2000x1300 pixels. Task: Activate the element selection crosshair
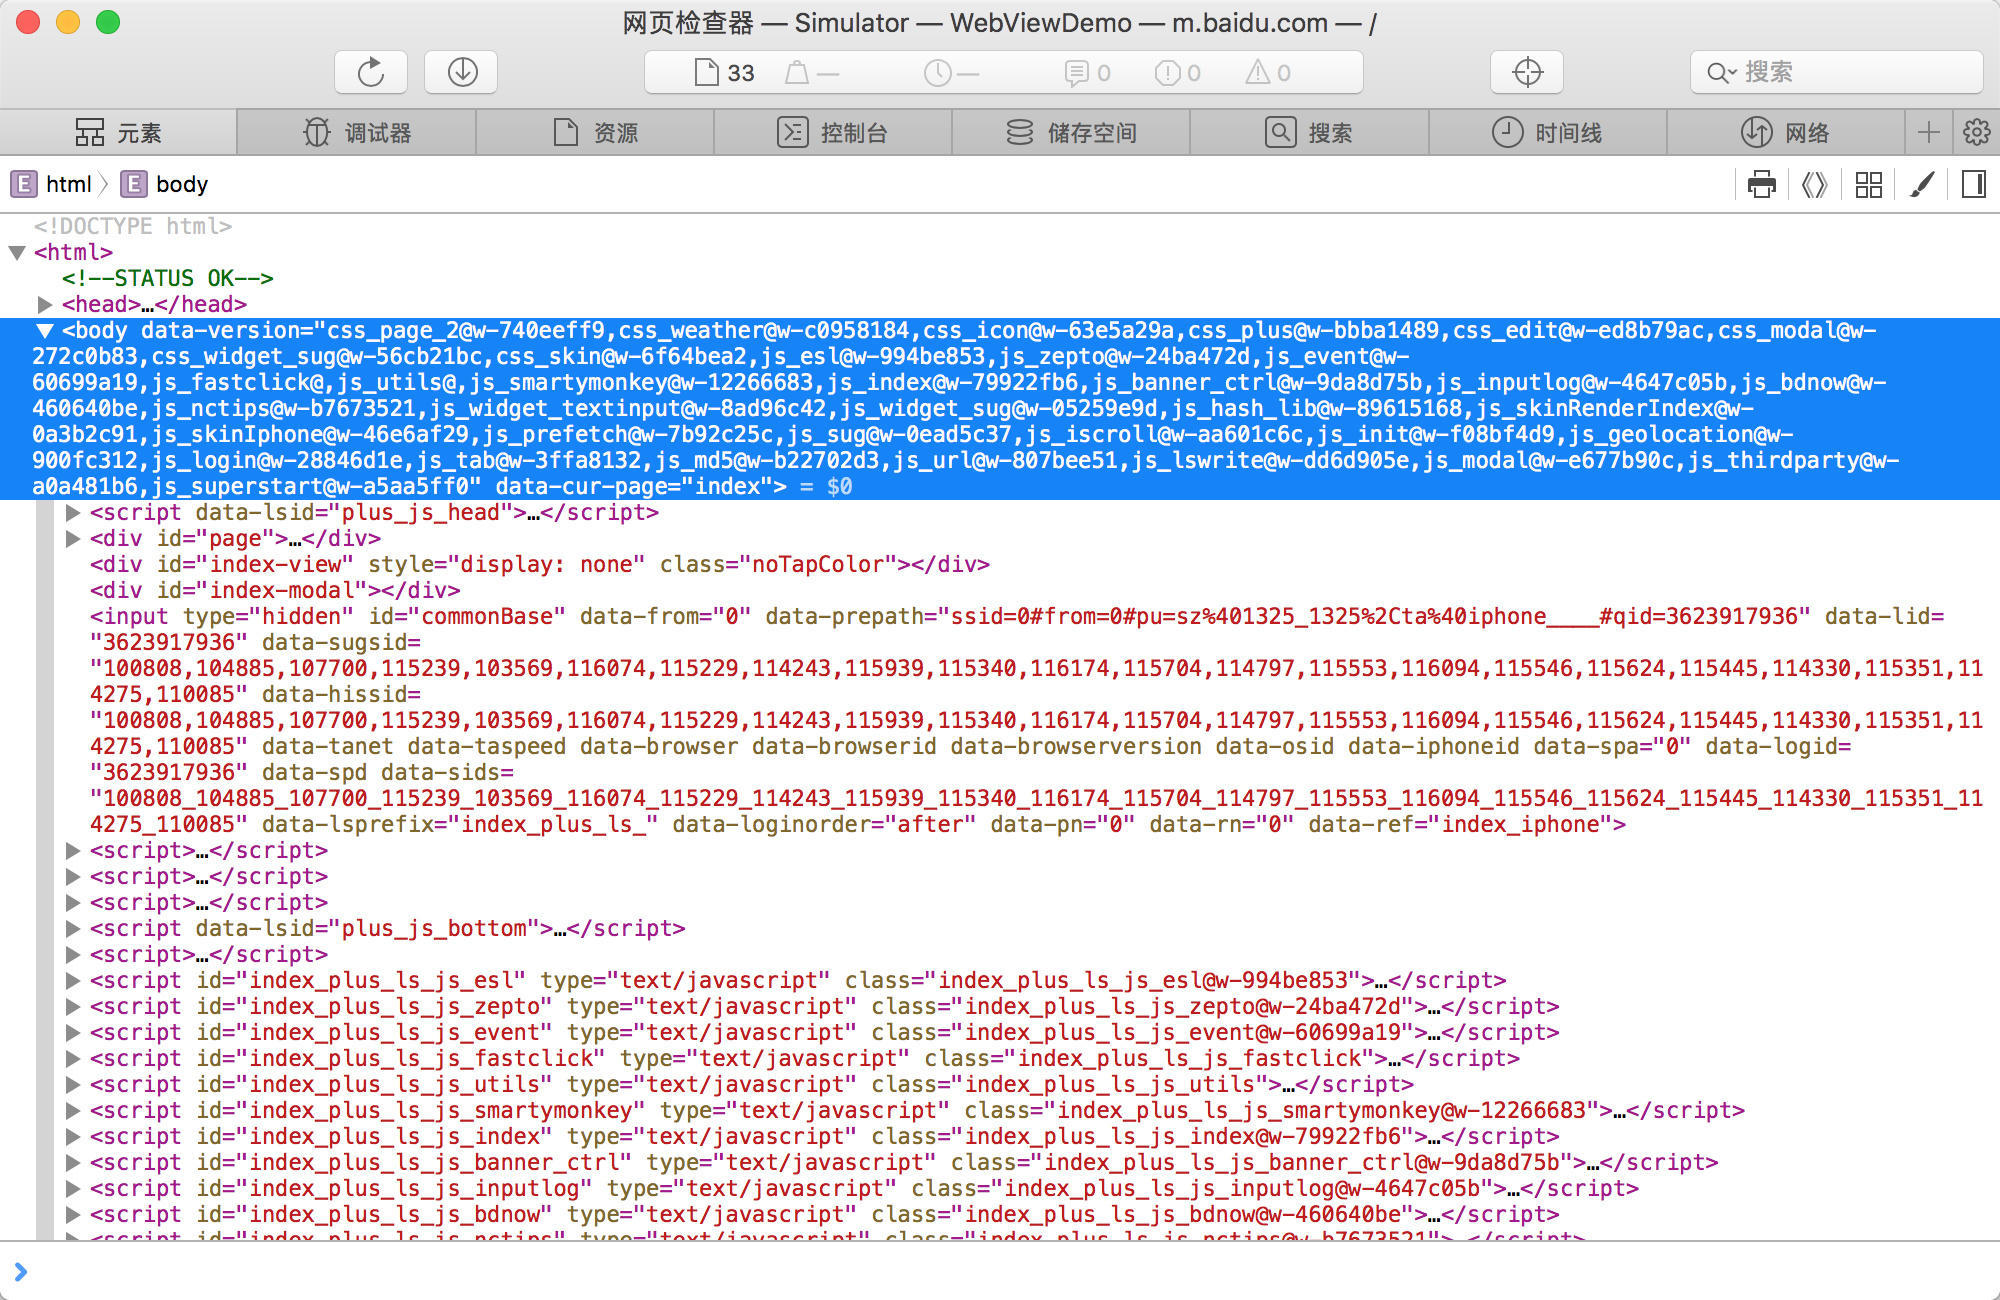coord(1527,72)
